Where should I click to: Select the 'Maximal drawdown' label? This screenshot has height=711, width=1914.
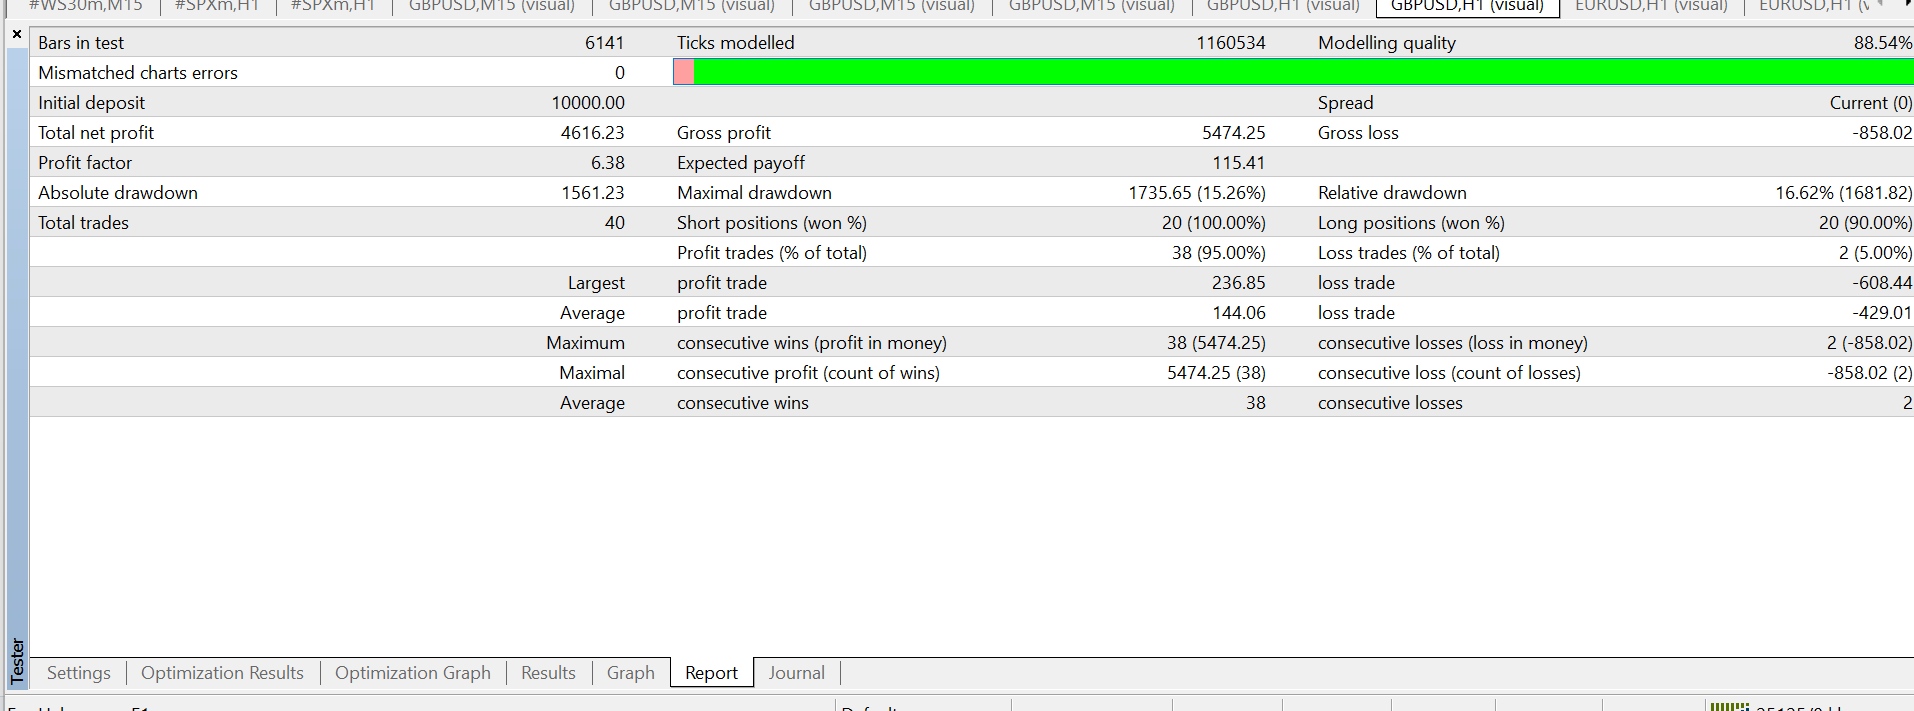pyautogui.click(x=754, y=193)
